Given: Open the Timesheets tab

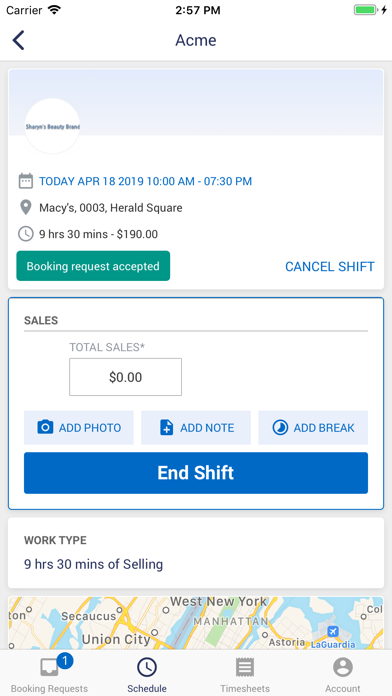Looking at the screenshot, I should (245, 673).
